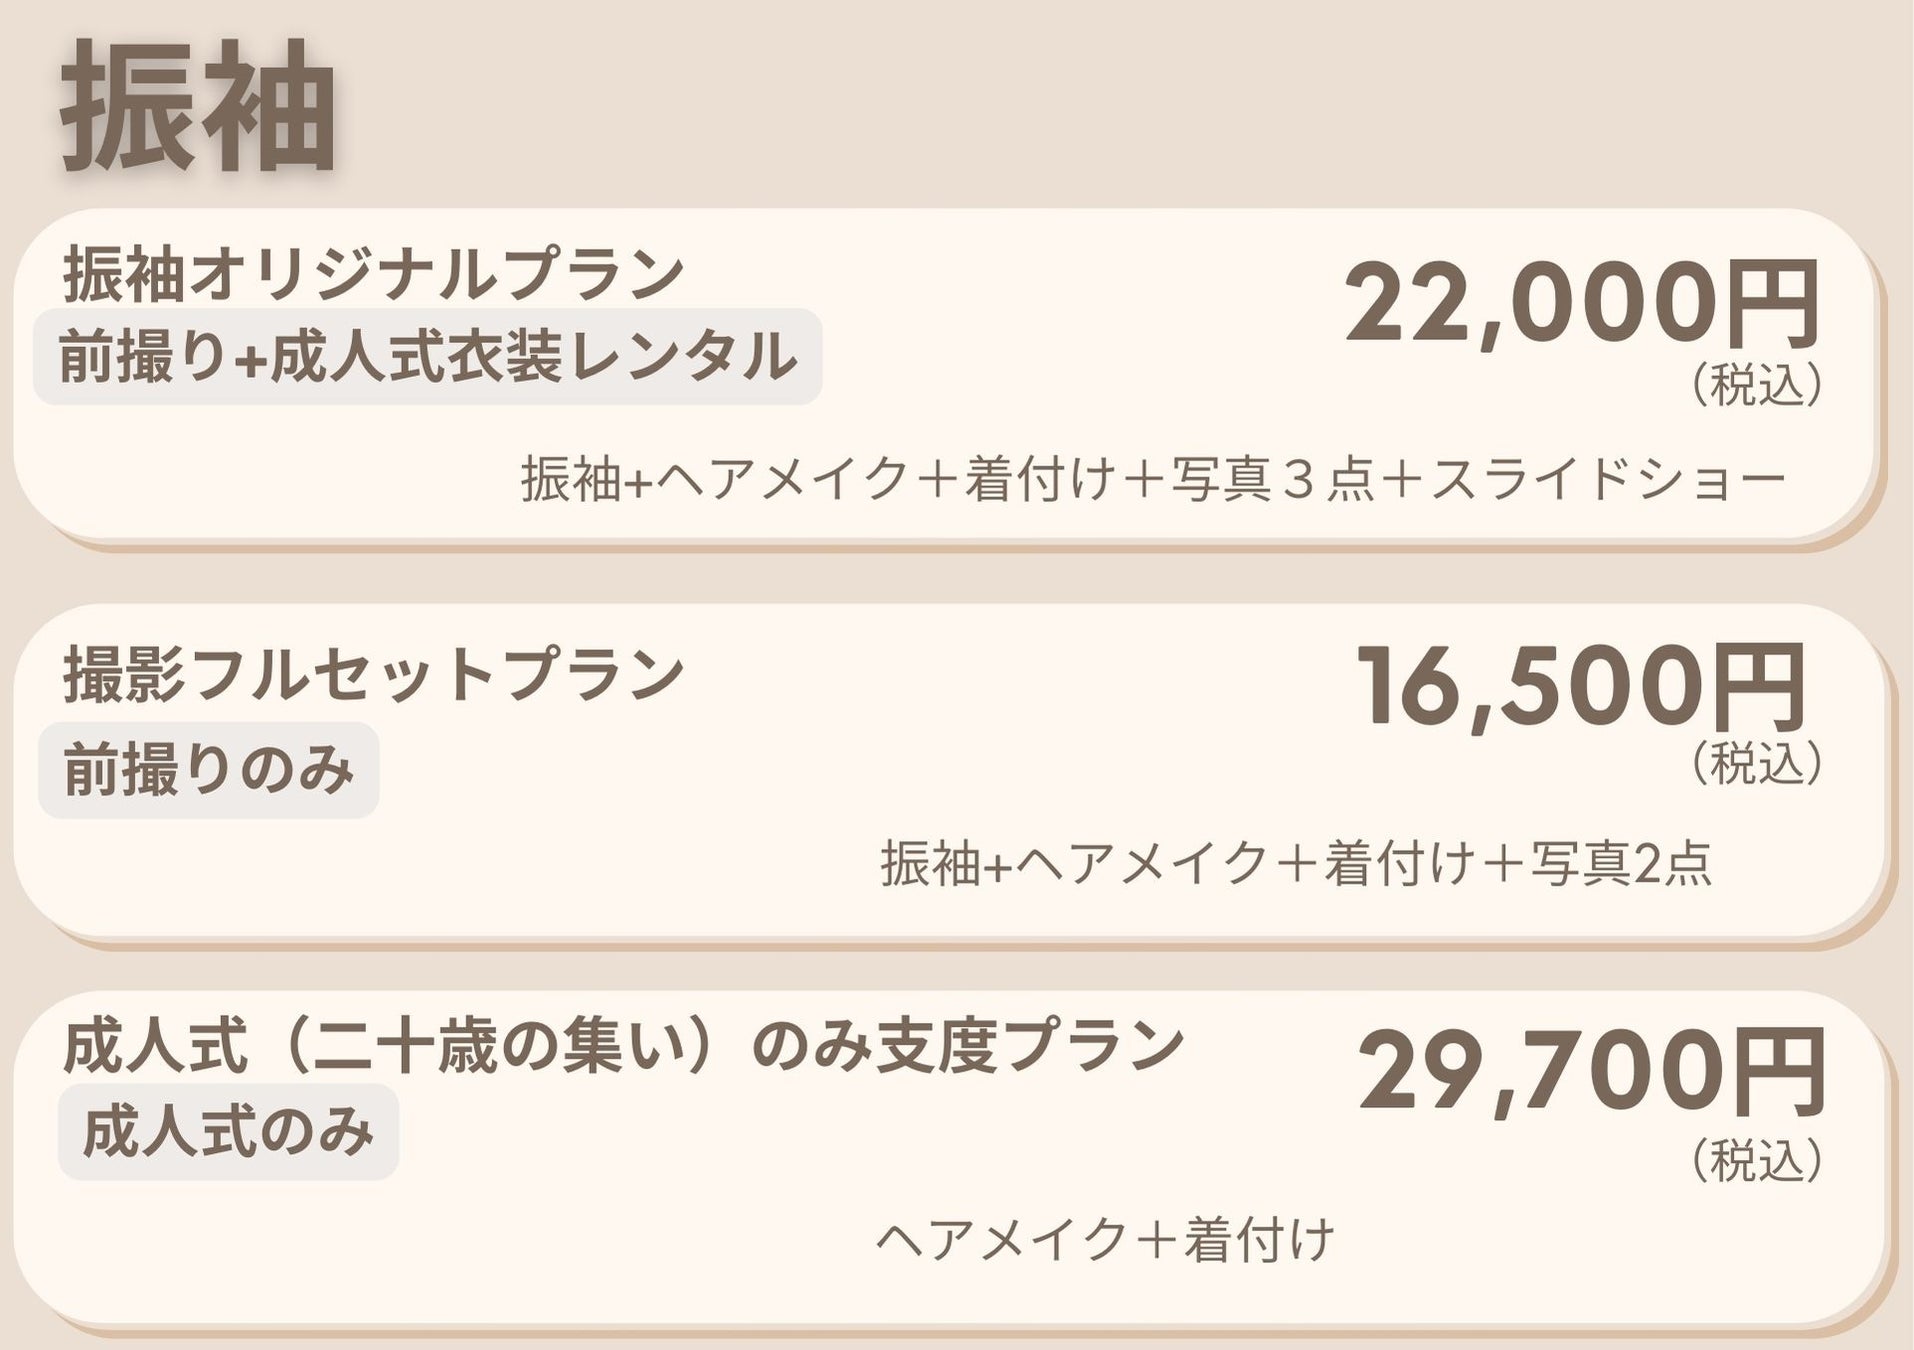Image resolution: width=1914 pixels, height=1350 pixels.
Task: Click the ヘアメイク＋着付け description in third plan
Action: pyautogui.click(x=1105, y=1240)
